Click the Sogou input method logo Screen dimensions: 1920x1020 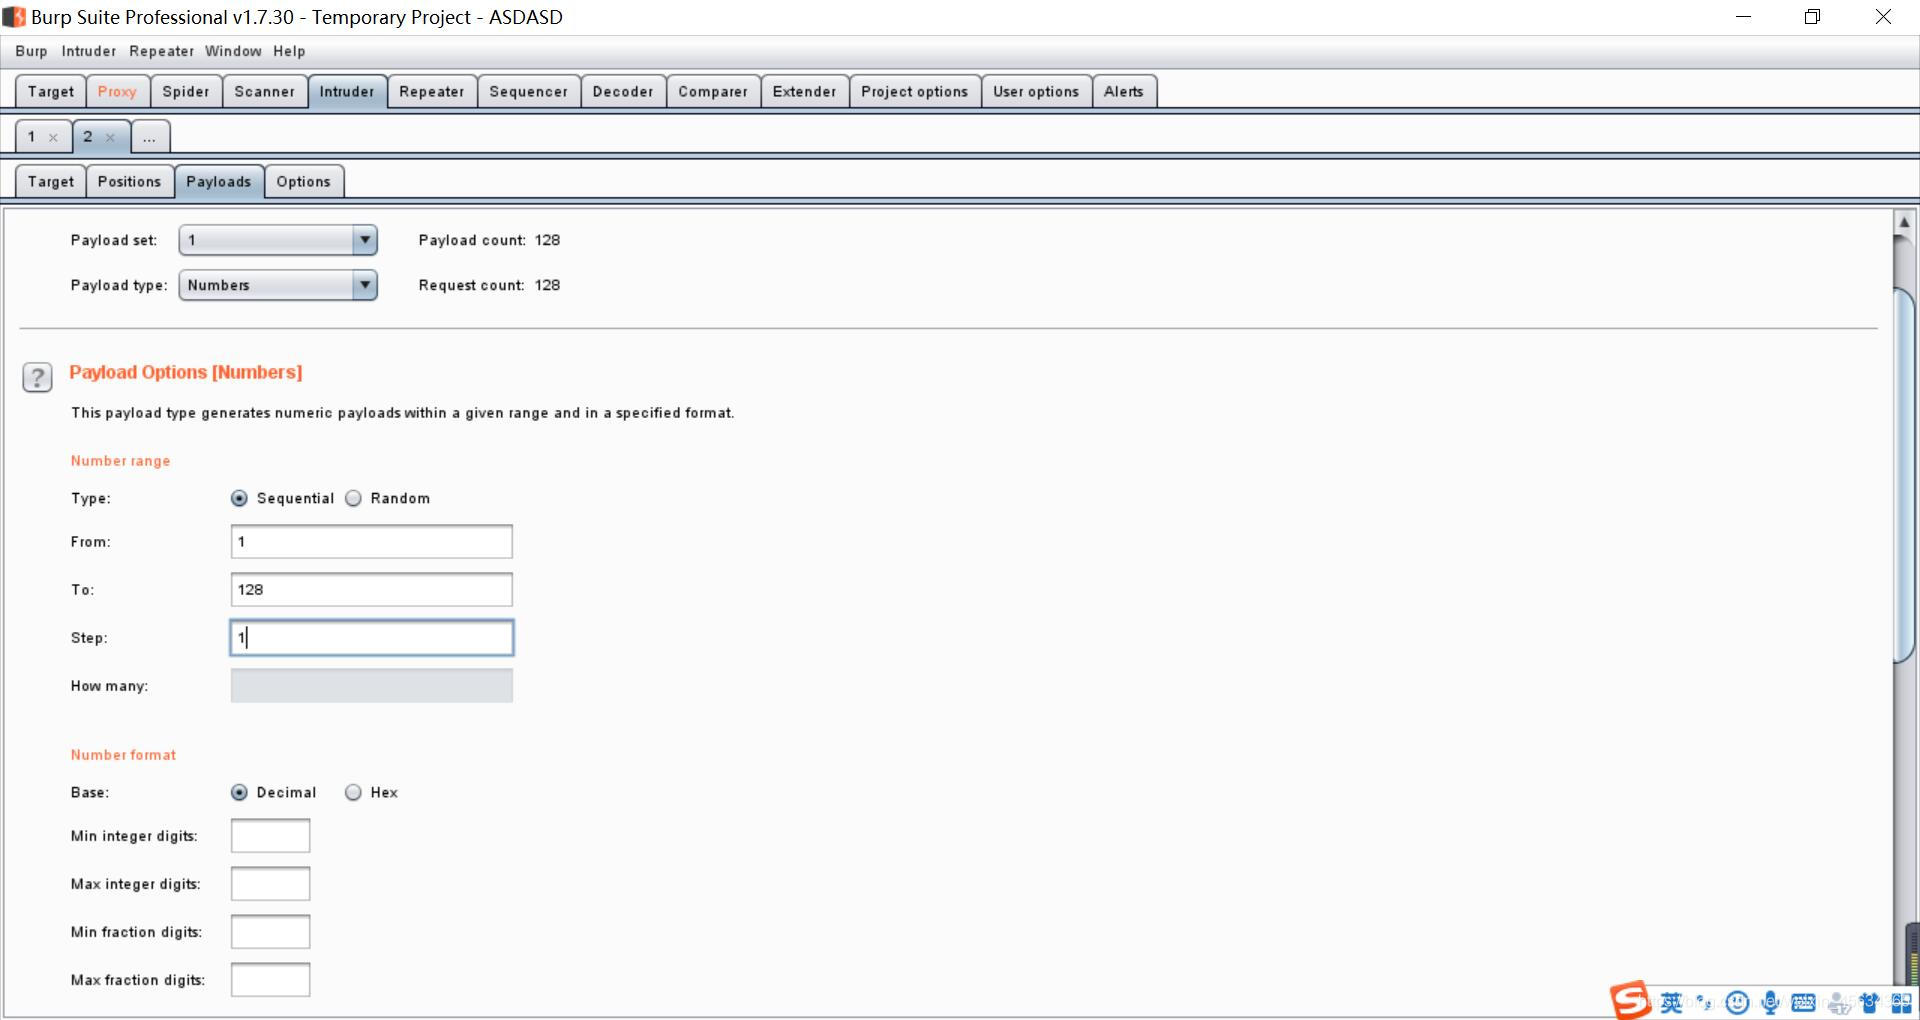coord(1629,1000)
